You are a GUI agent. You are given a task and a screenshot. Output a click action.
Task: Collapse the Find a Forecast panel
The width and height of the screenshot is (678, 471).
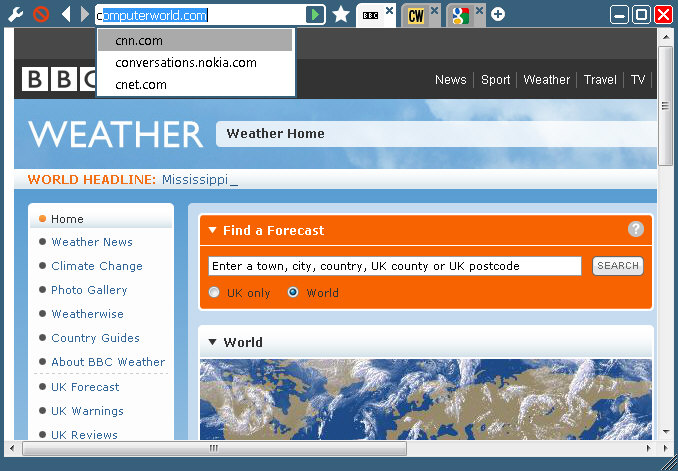212,231
